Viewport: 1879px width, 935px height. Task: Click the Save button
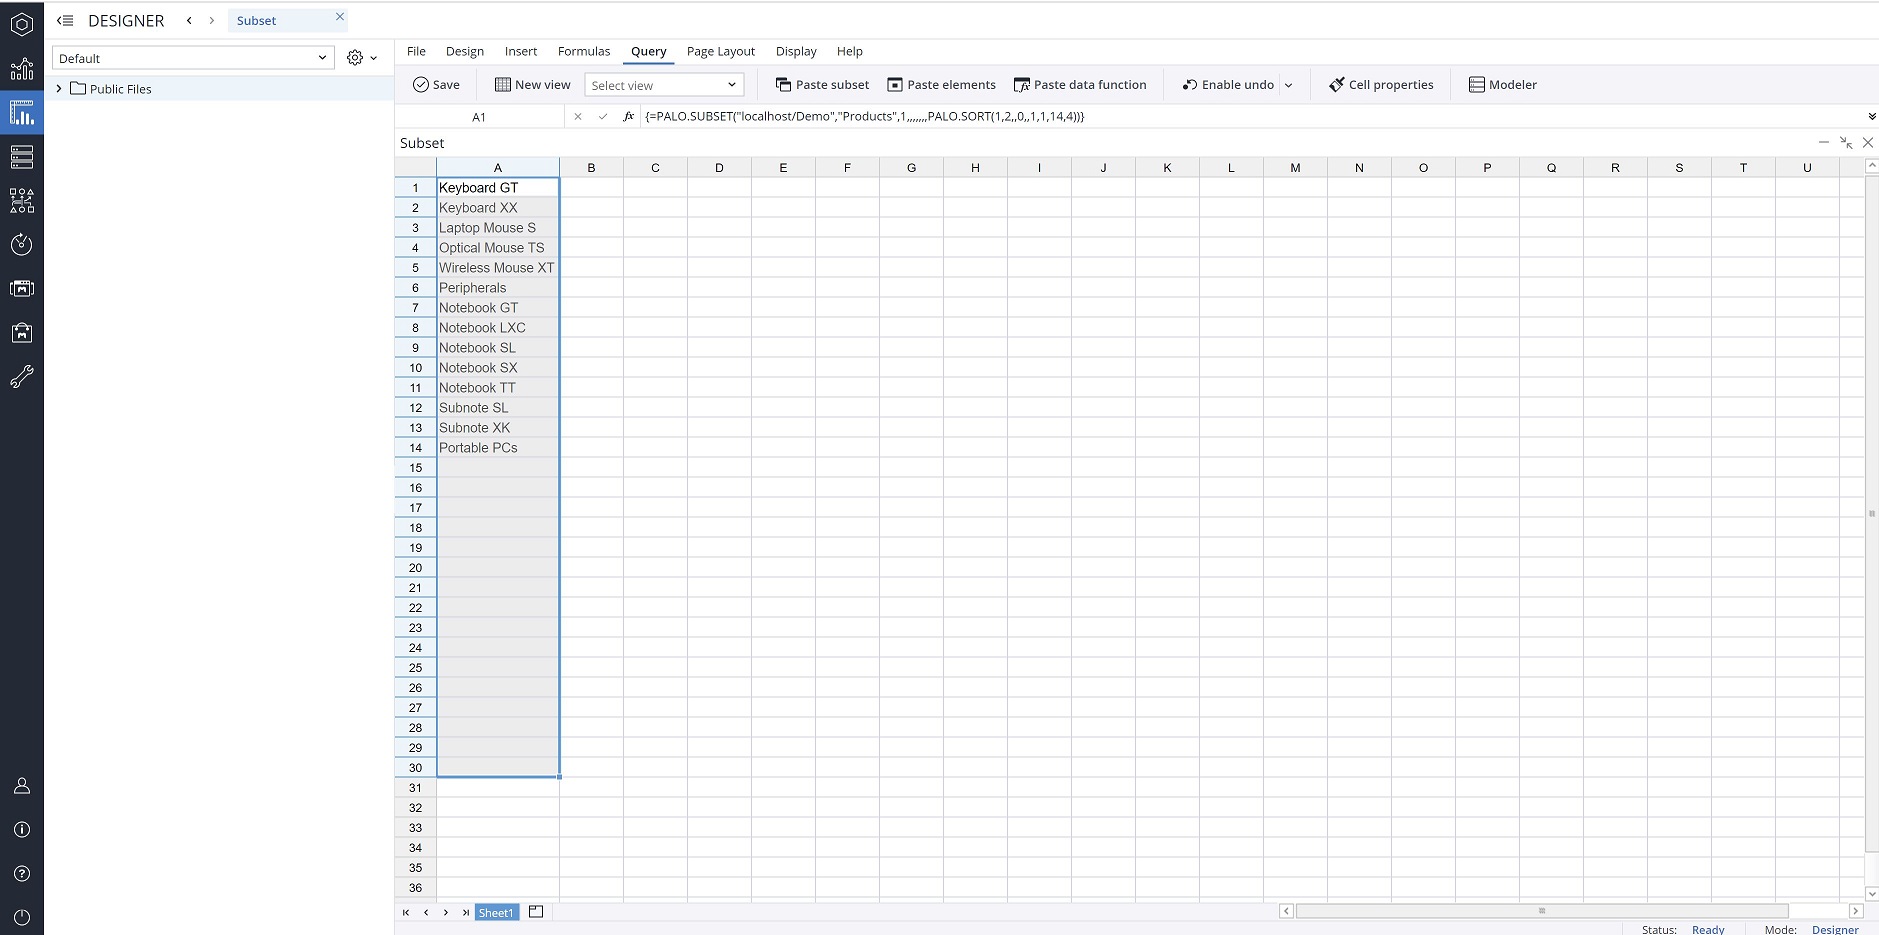(x=436, y=85)
